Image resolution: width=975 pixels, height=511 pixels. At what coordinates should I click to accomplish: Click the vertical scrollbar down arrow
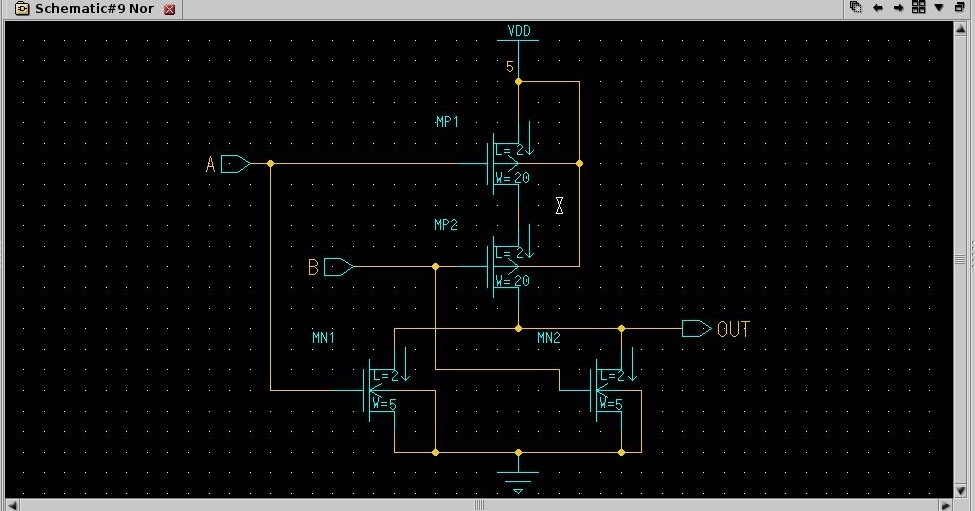point(959,491)
